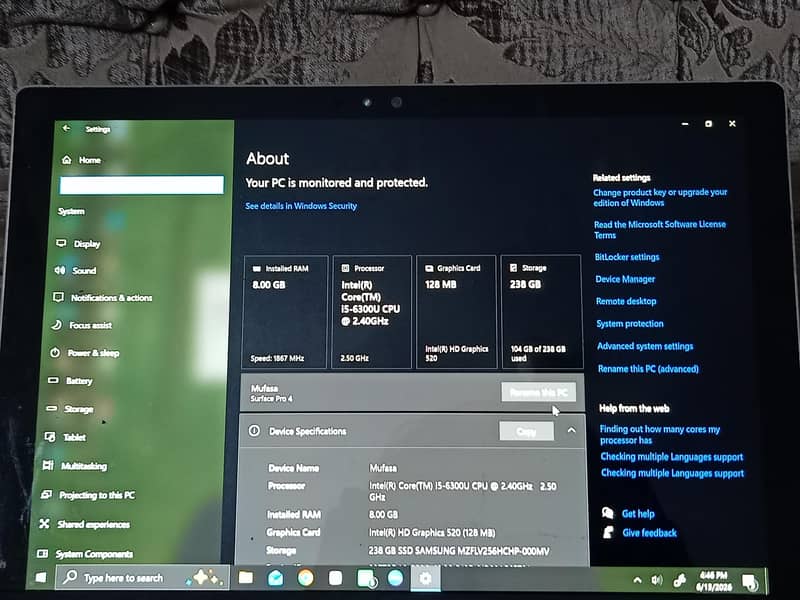The image size is (800, 600).
Task: Click the Focus assist moon icon
Action: pos(57,324)
